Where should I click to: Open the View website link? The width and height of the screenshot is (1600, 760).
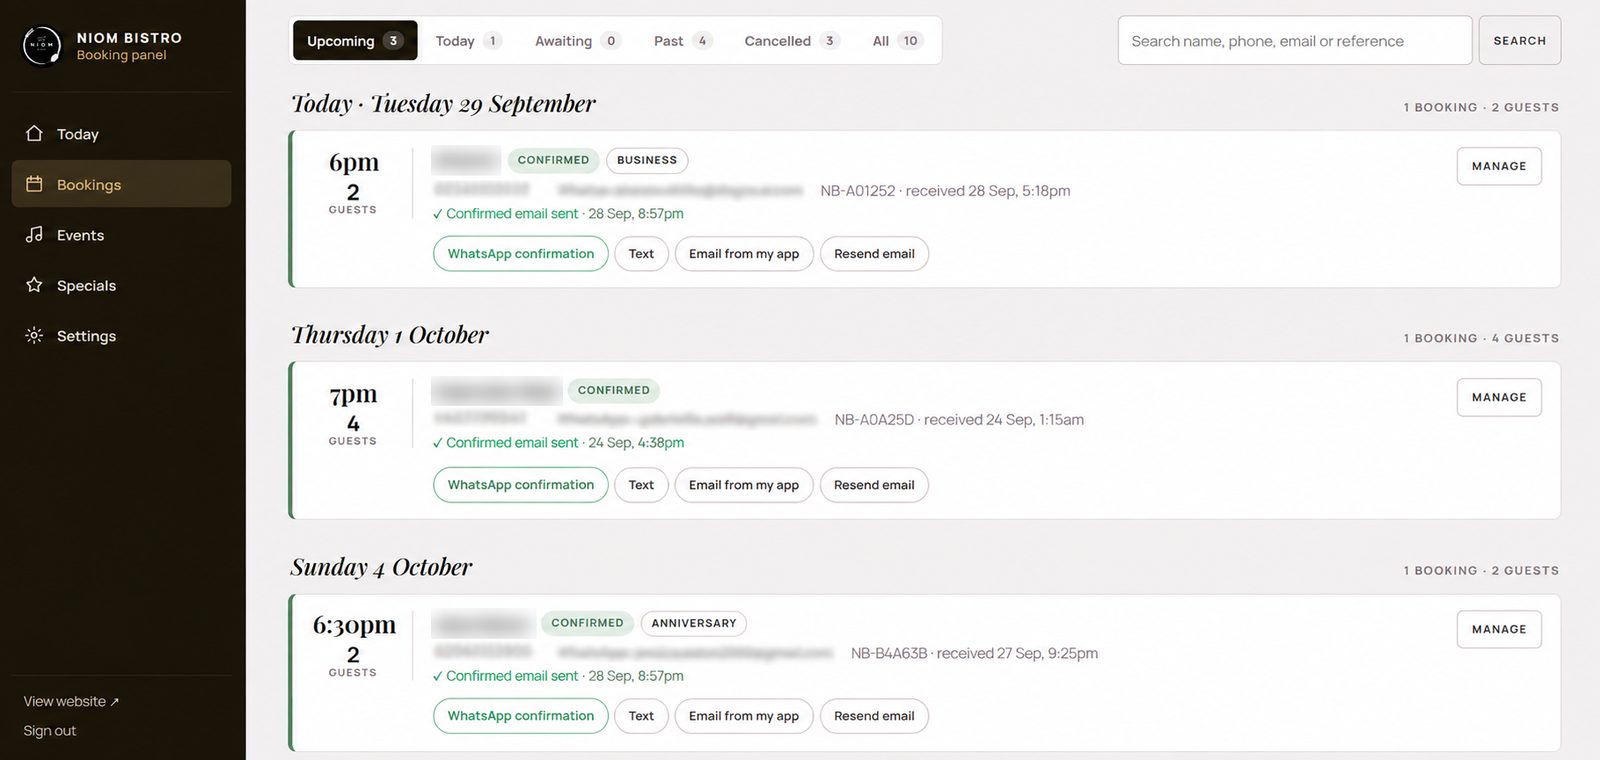coord(71,701)
